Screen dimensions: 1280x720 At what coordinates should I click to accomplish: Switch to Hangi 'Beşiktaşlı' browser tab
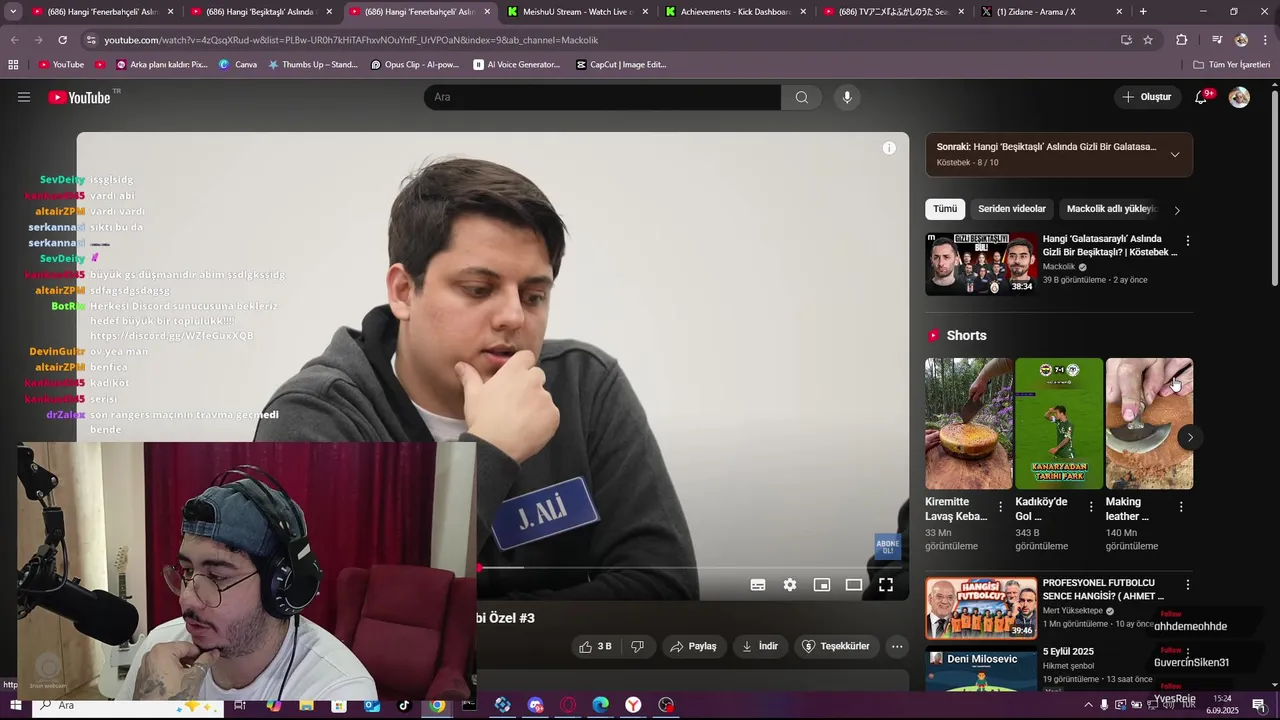[260, 12]
